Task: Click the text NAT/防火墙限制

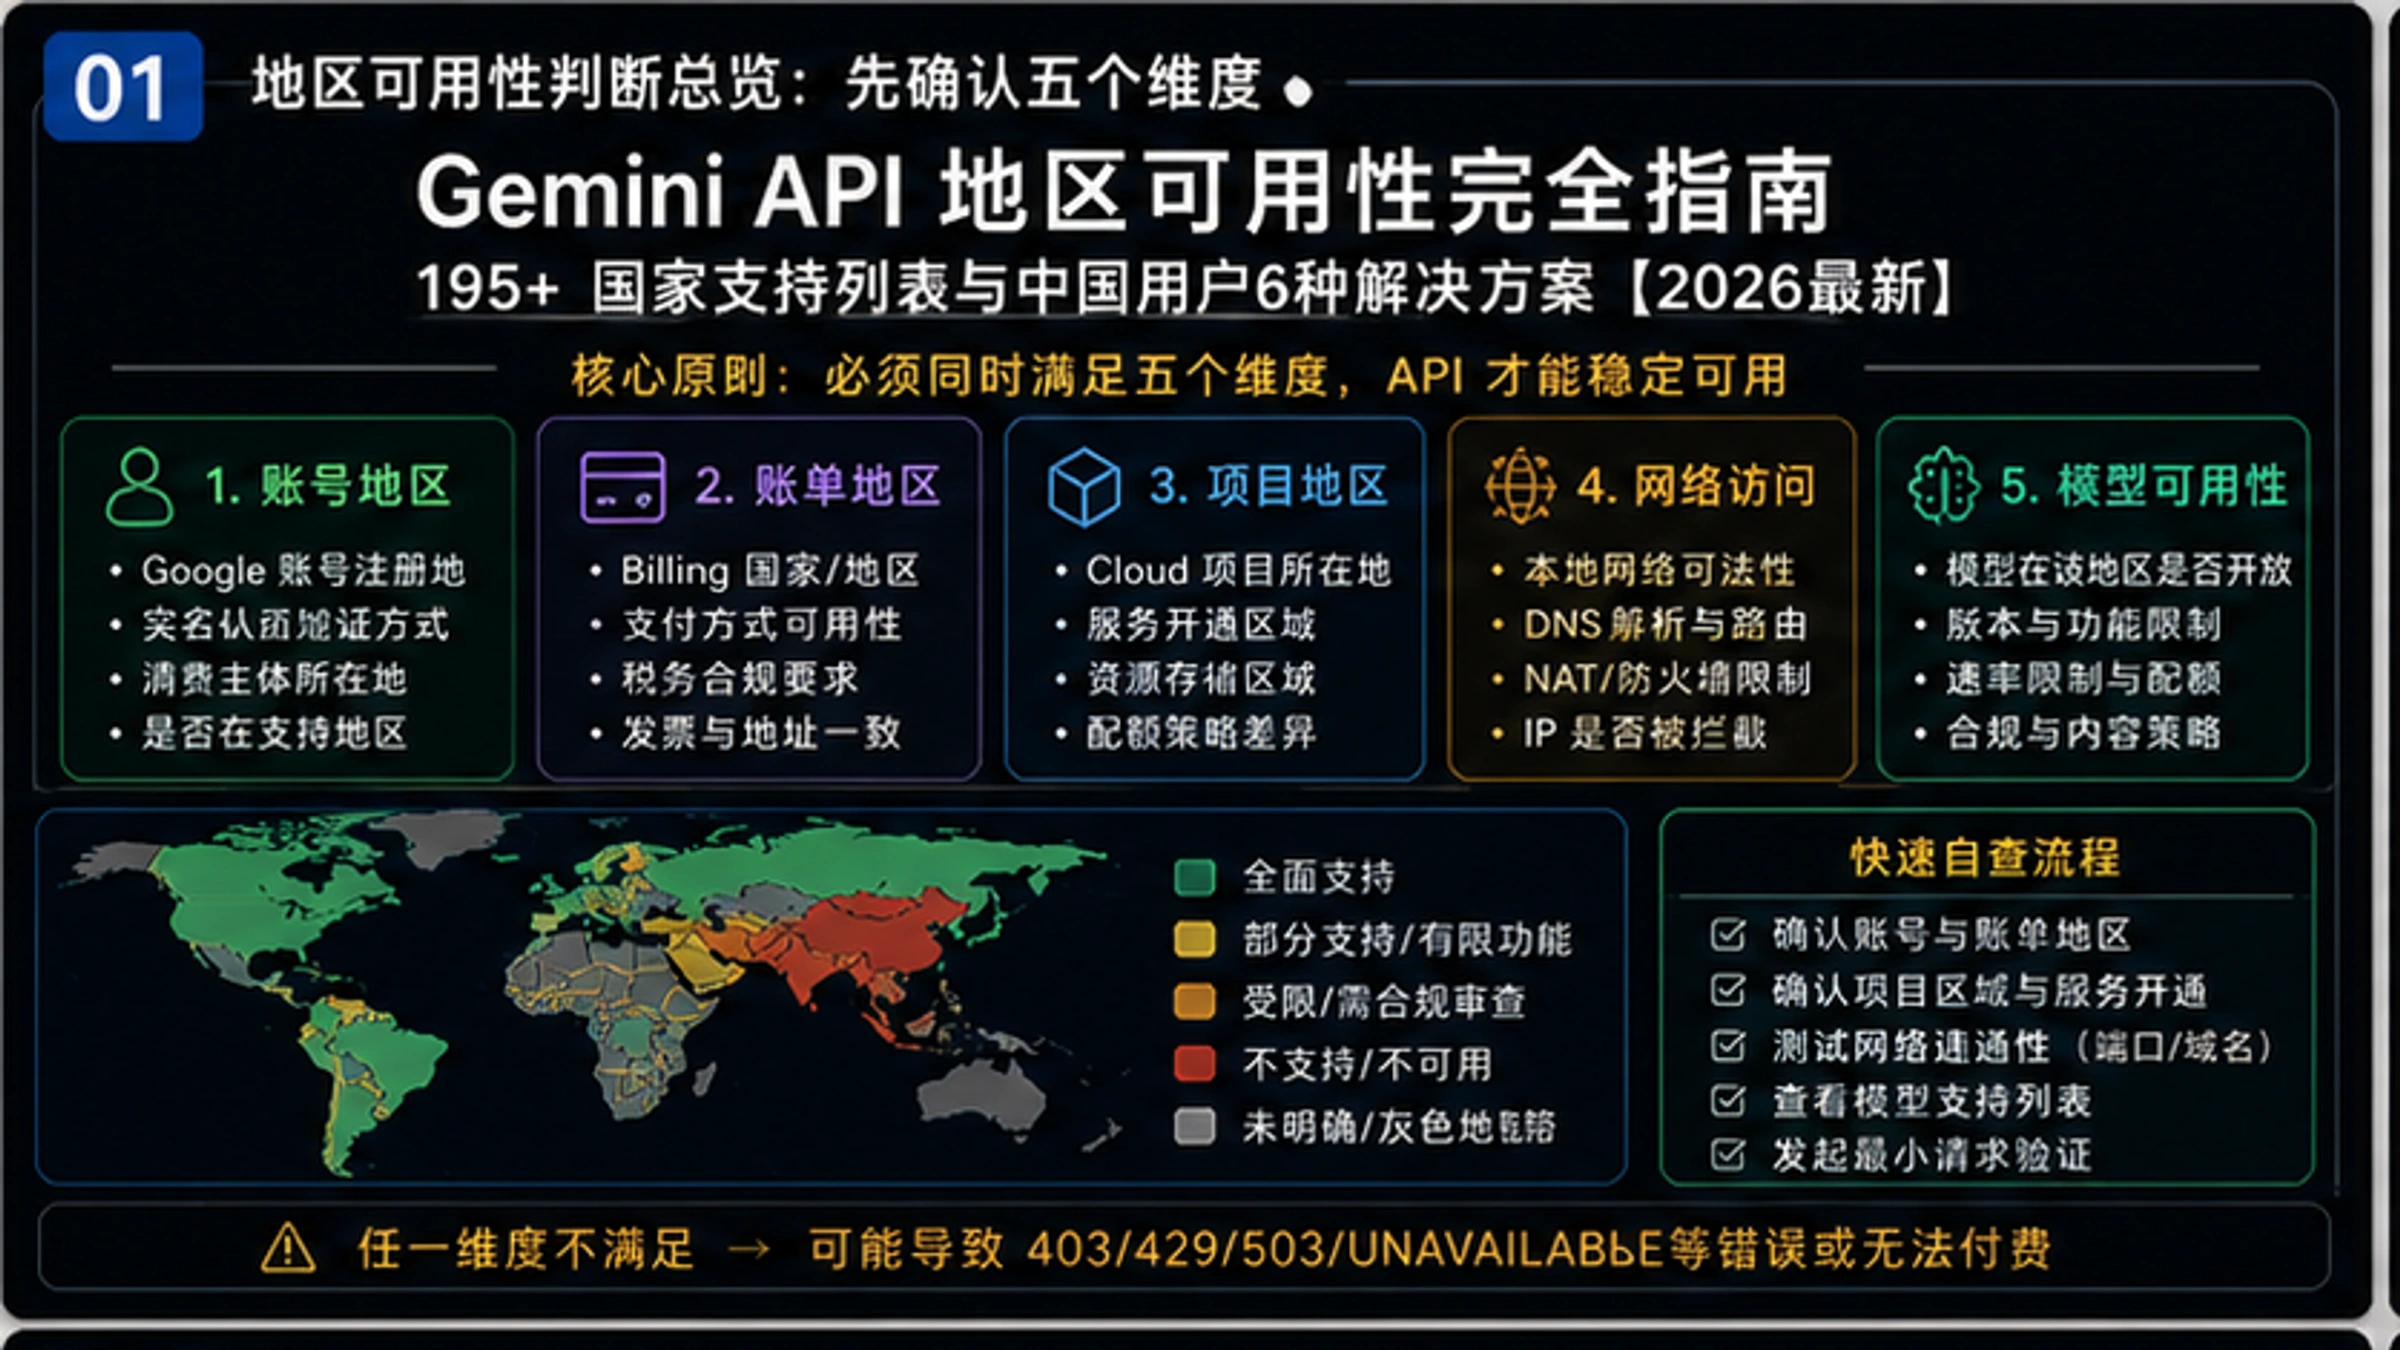Action: [x=1667, y=678]
